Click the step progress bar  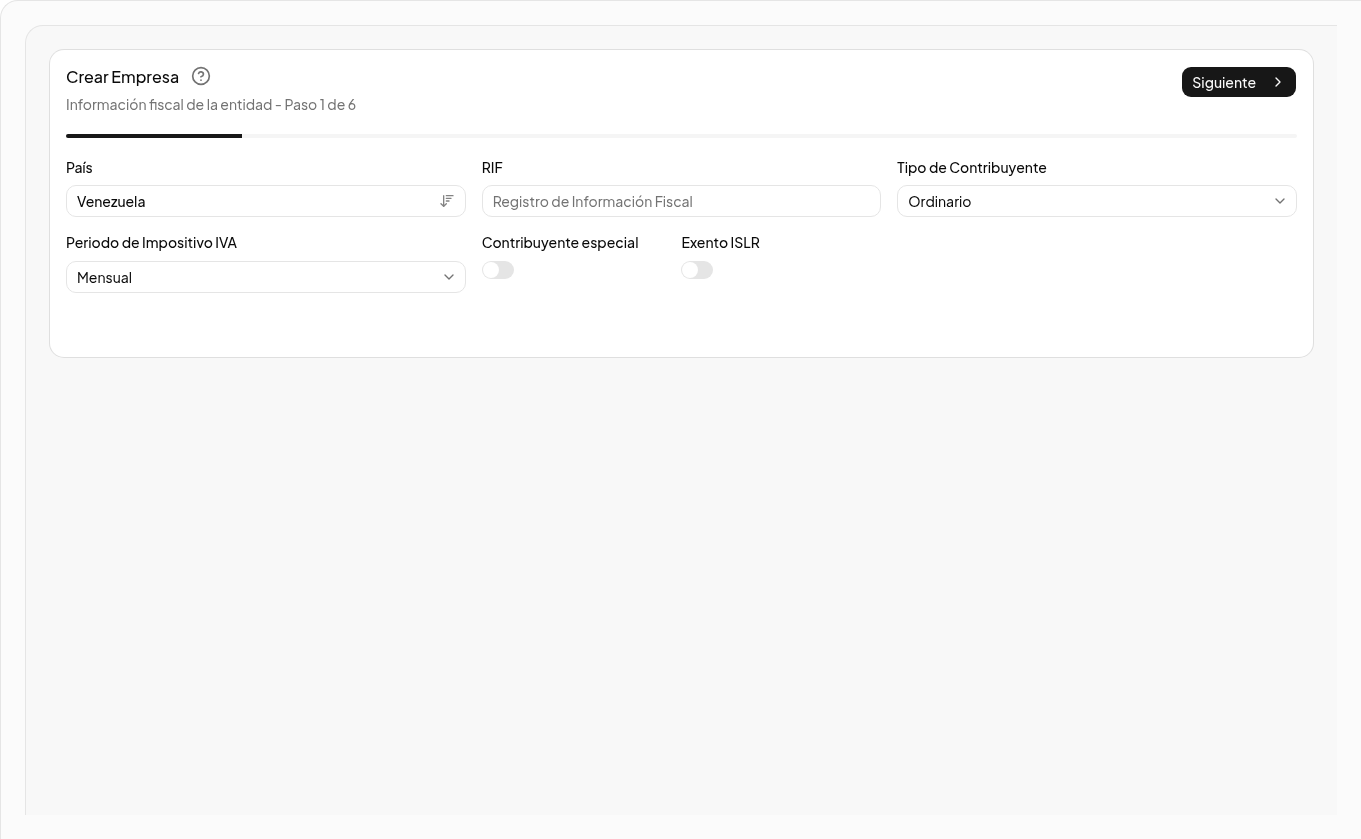pyautogui.click(x=681, y=135)
